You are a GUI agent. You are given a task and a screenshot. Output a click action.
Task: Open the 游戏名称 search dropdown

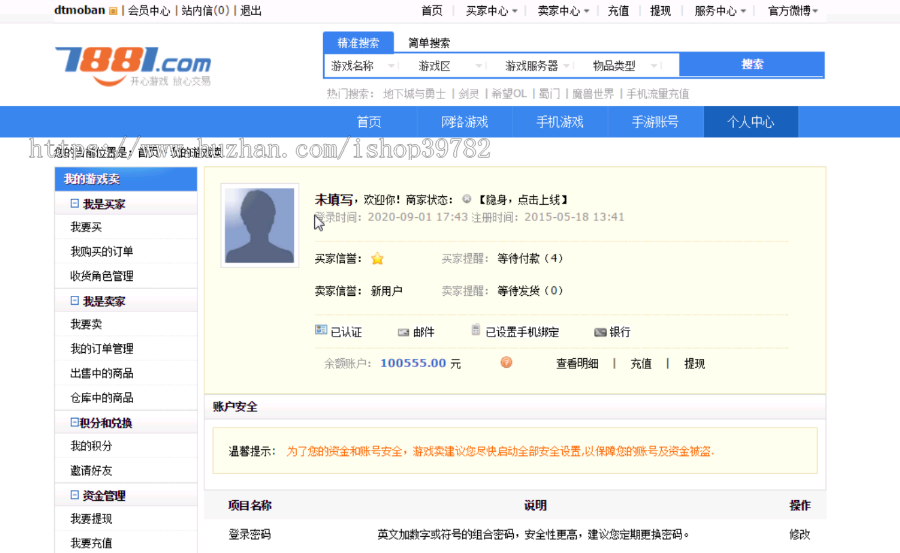(364, 66)
